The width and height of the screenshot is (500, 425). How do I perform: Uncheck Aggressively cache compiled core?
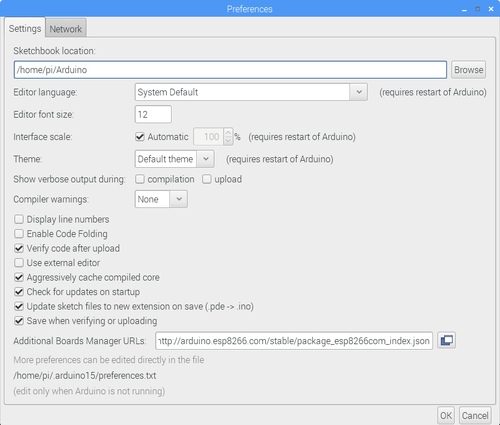[x=19, y=277]
